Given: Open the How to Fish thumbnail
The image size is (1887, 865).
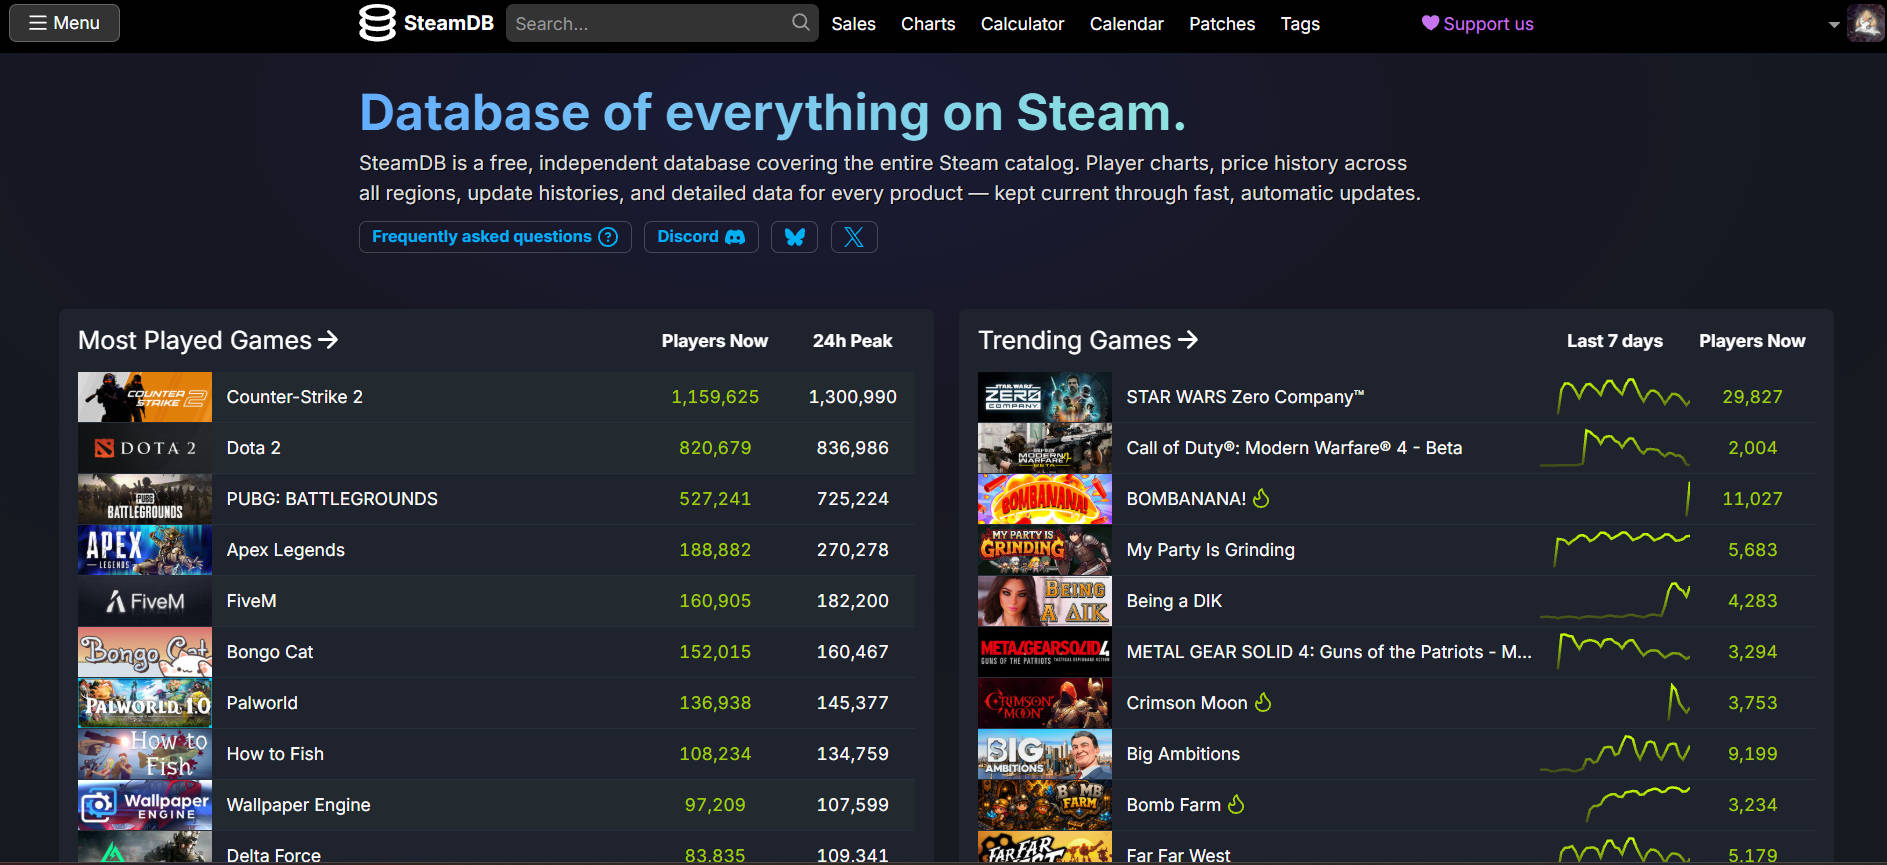Looking at the screenshot, I should (145, 754).
